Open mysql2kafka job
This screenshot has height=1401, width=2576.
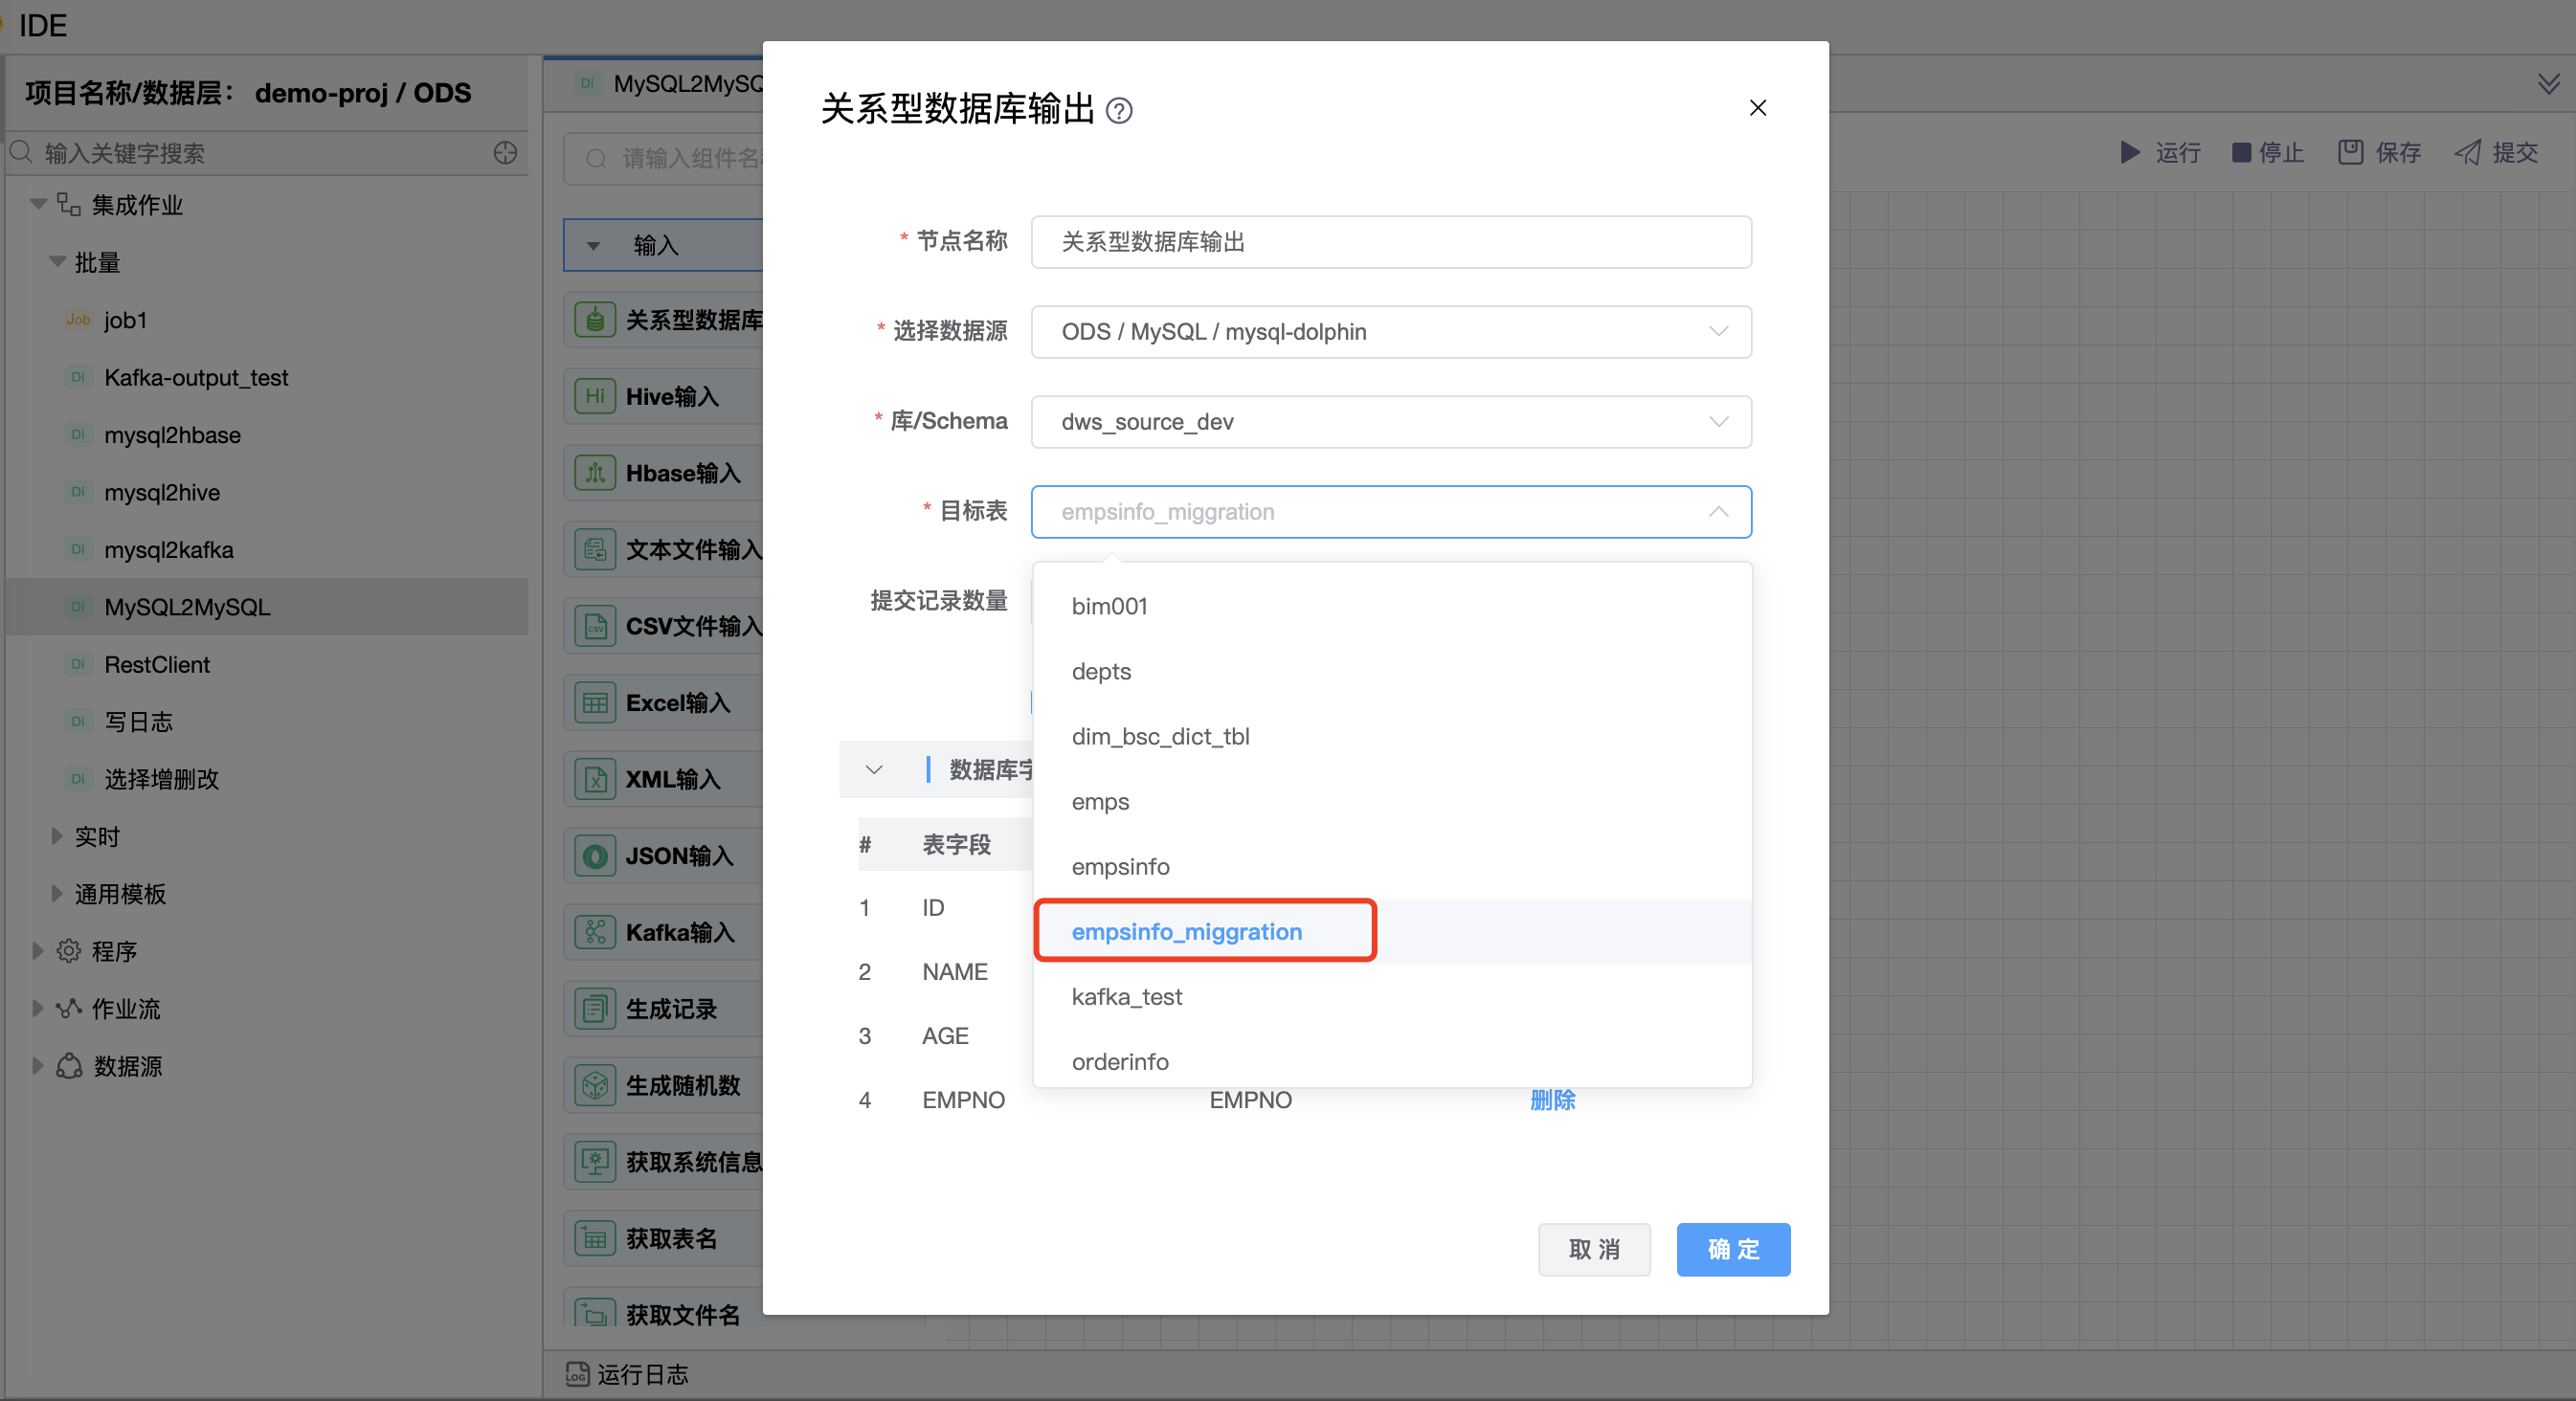[x=169, y=550]
